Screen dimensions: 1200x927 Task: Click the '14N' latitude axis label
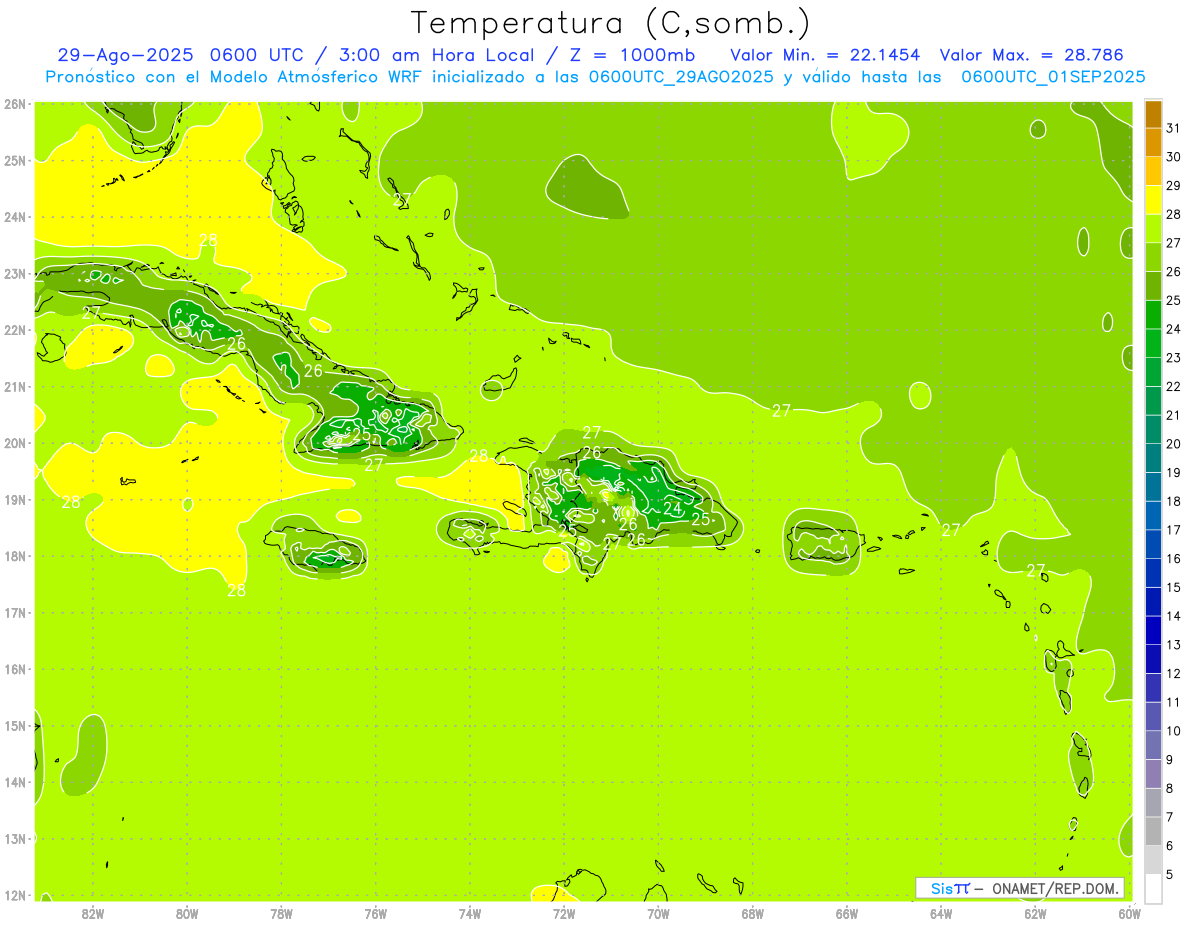[x=15, y=782]
